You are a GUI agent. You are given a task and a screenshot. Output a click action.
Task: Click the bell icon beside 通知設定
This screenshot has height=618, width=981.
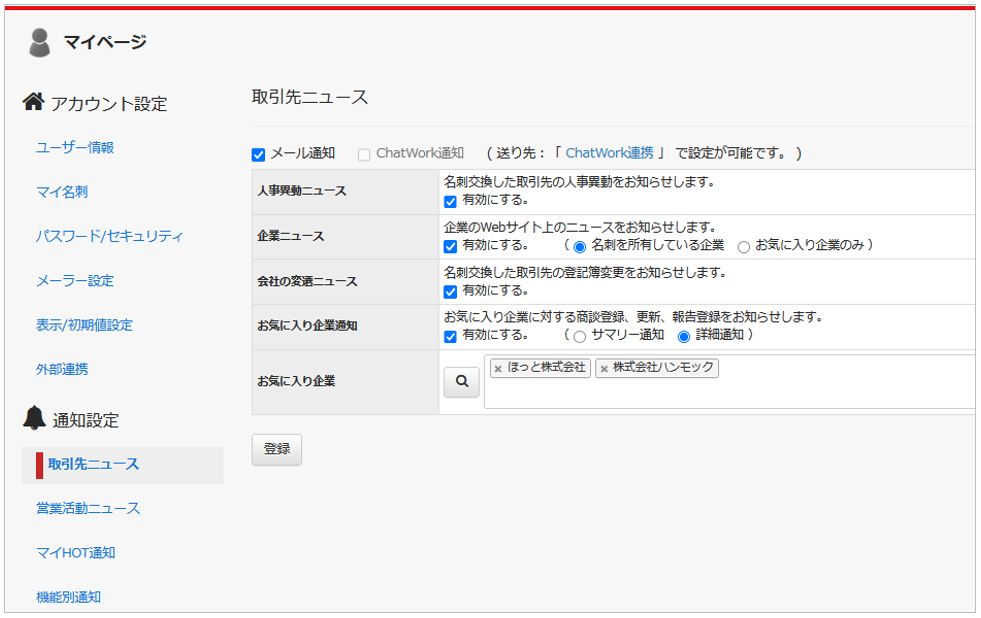(34, 419)
